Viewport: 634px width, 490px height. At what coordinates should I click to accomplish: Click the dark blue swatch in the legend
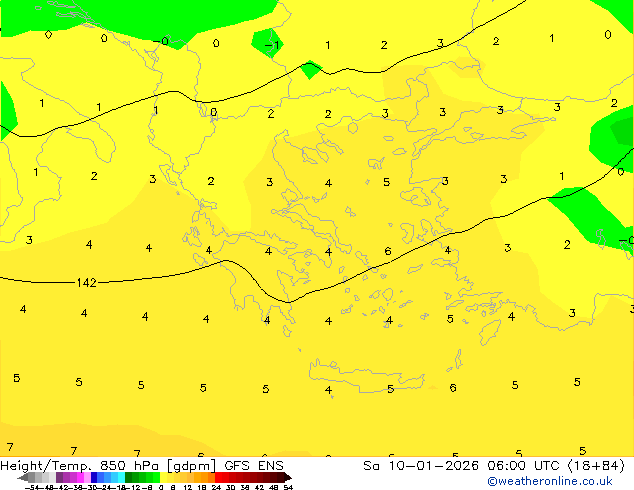[94, 477]
